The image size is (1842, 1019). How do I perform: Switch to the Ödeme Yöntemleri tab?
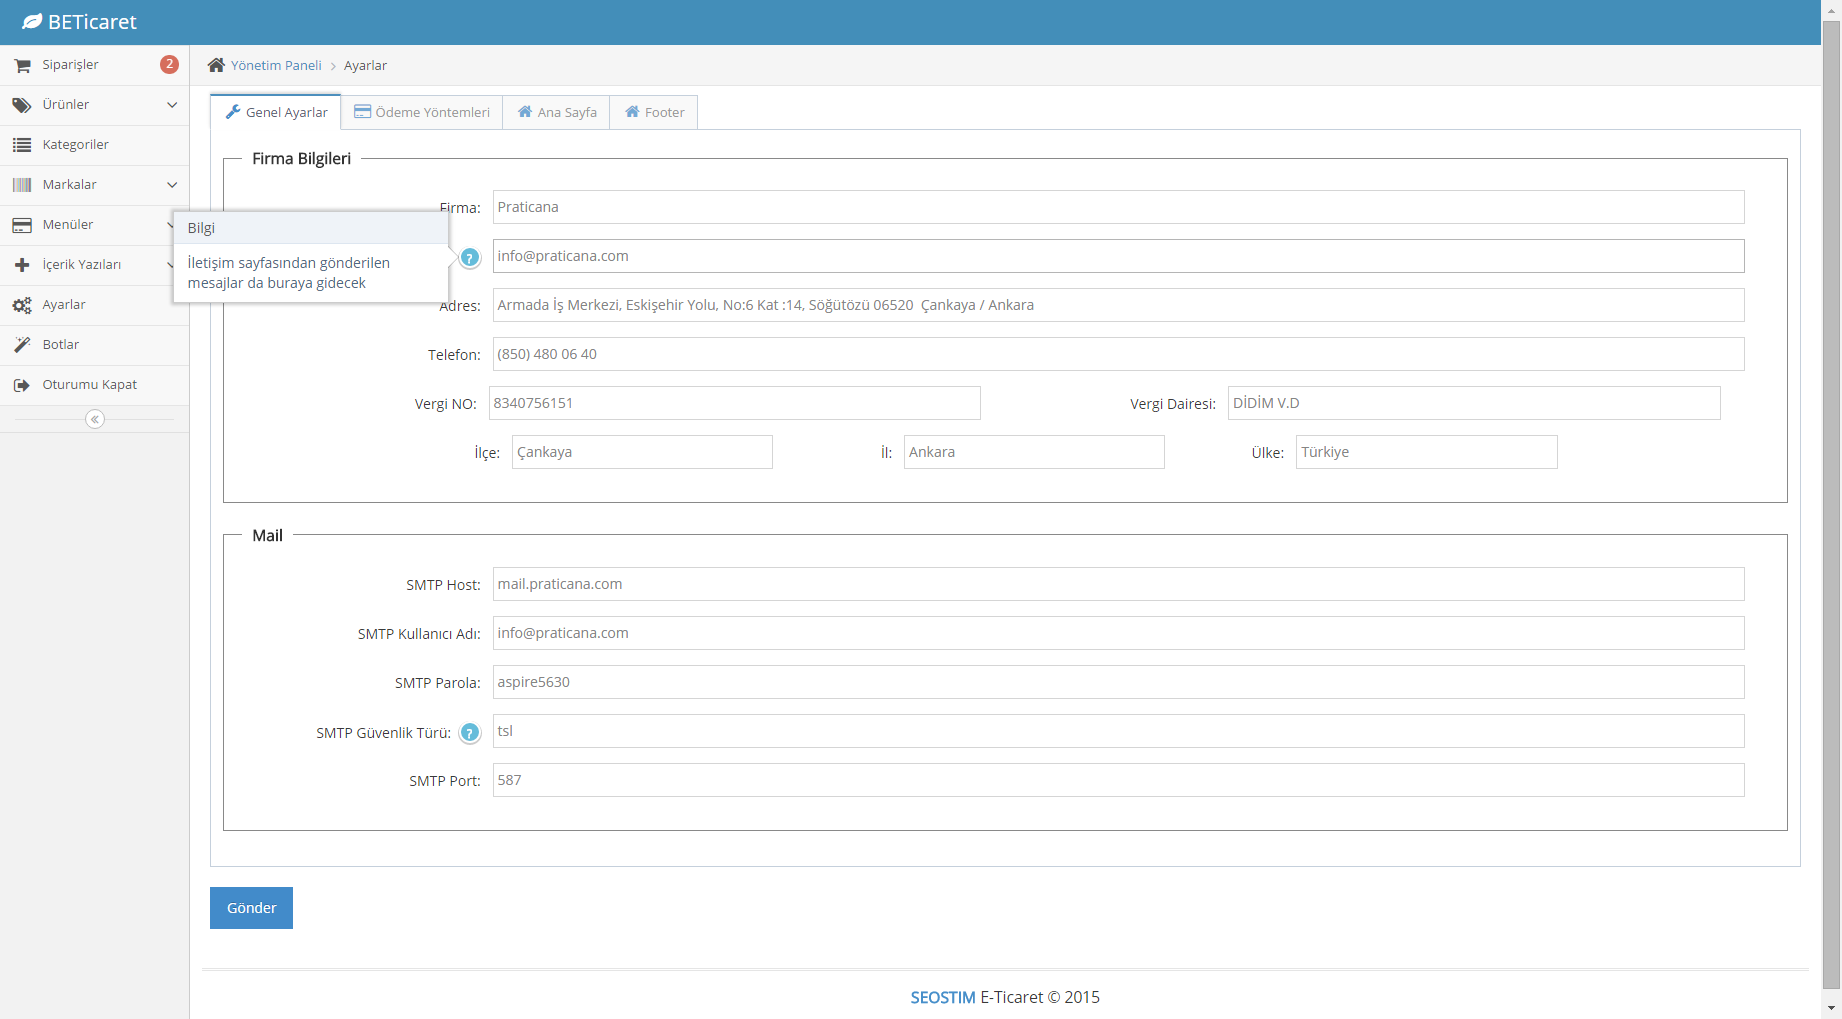422,112
